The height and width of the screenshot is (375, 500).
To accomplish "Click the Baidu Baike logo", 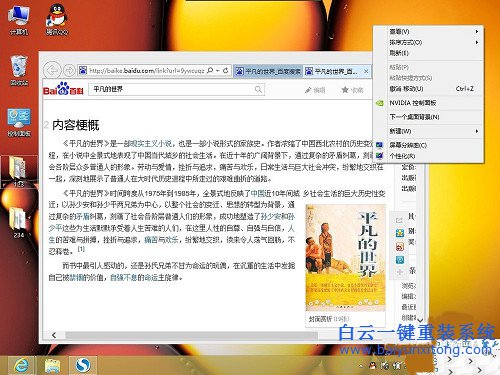I will point(63,89).
